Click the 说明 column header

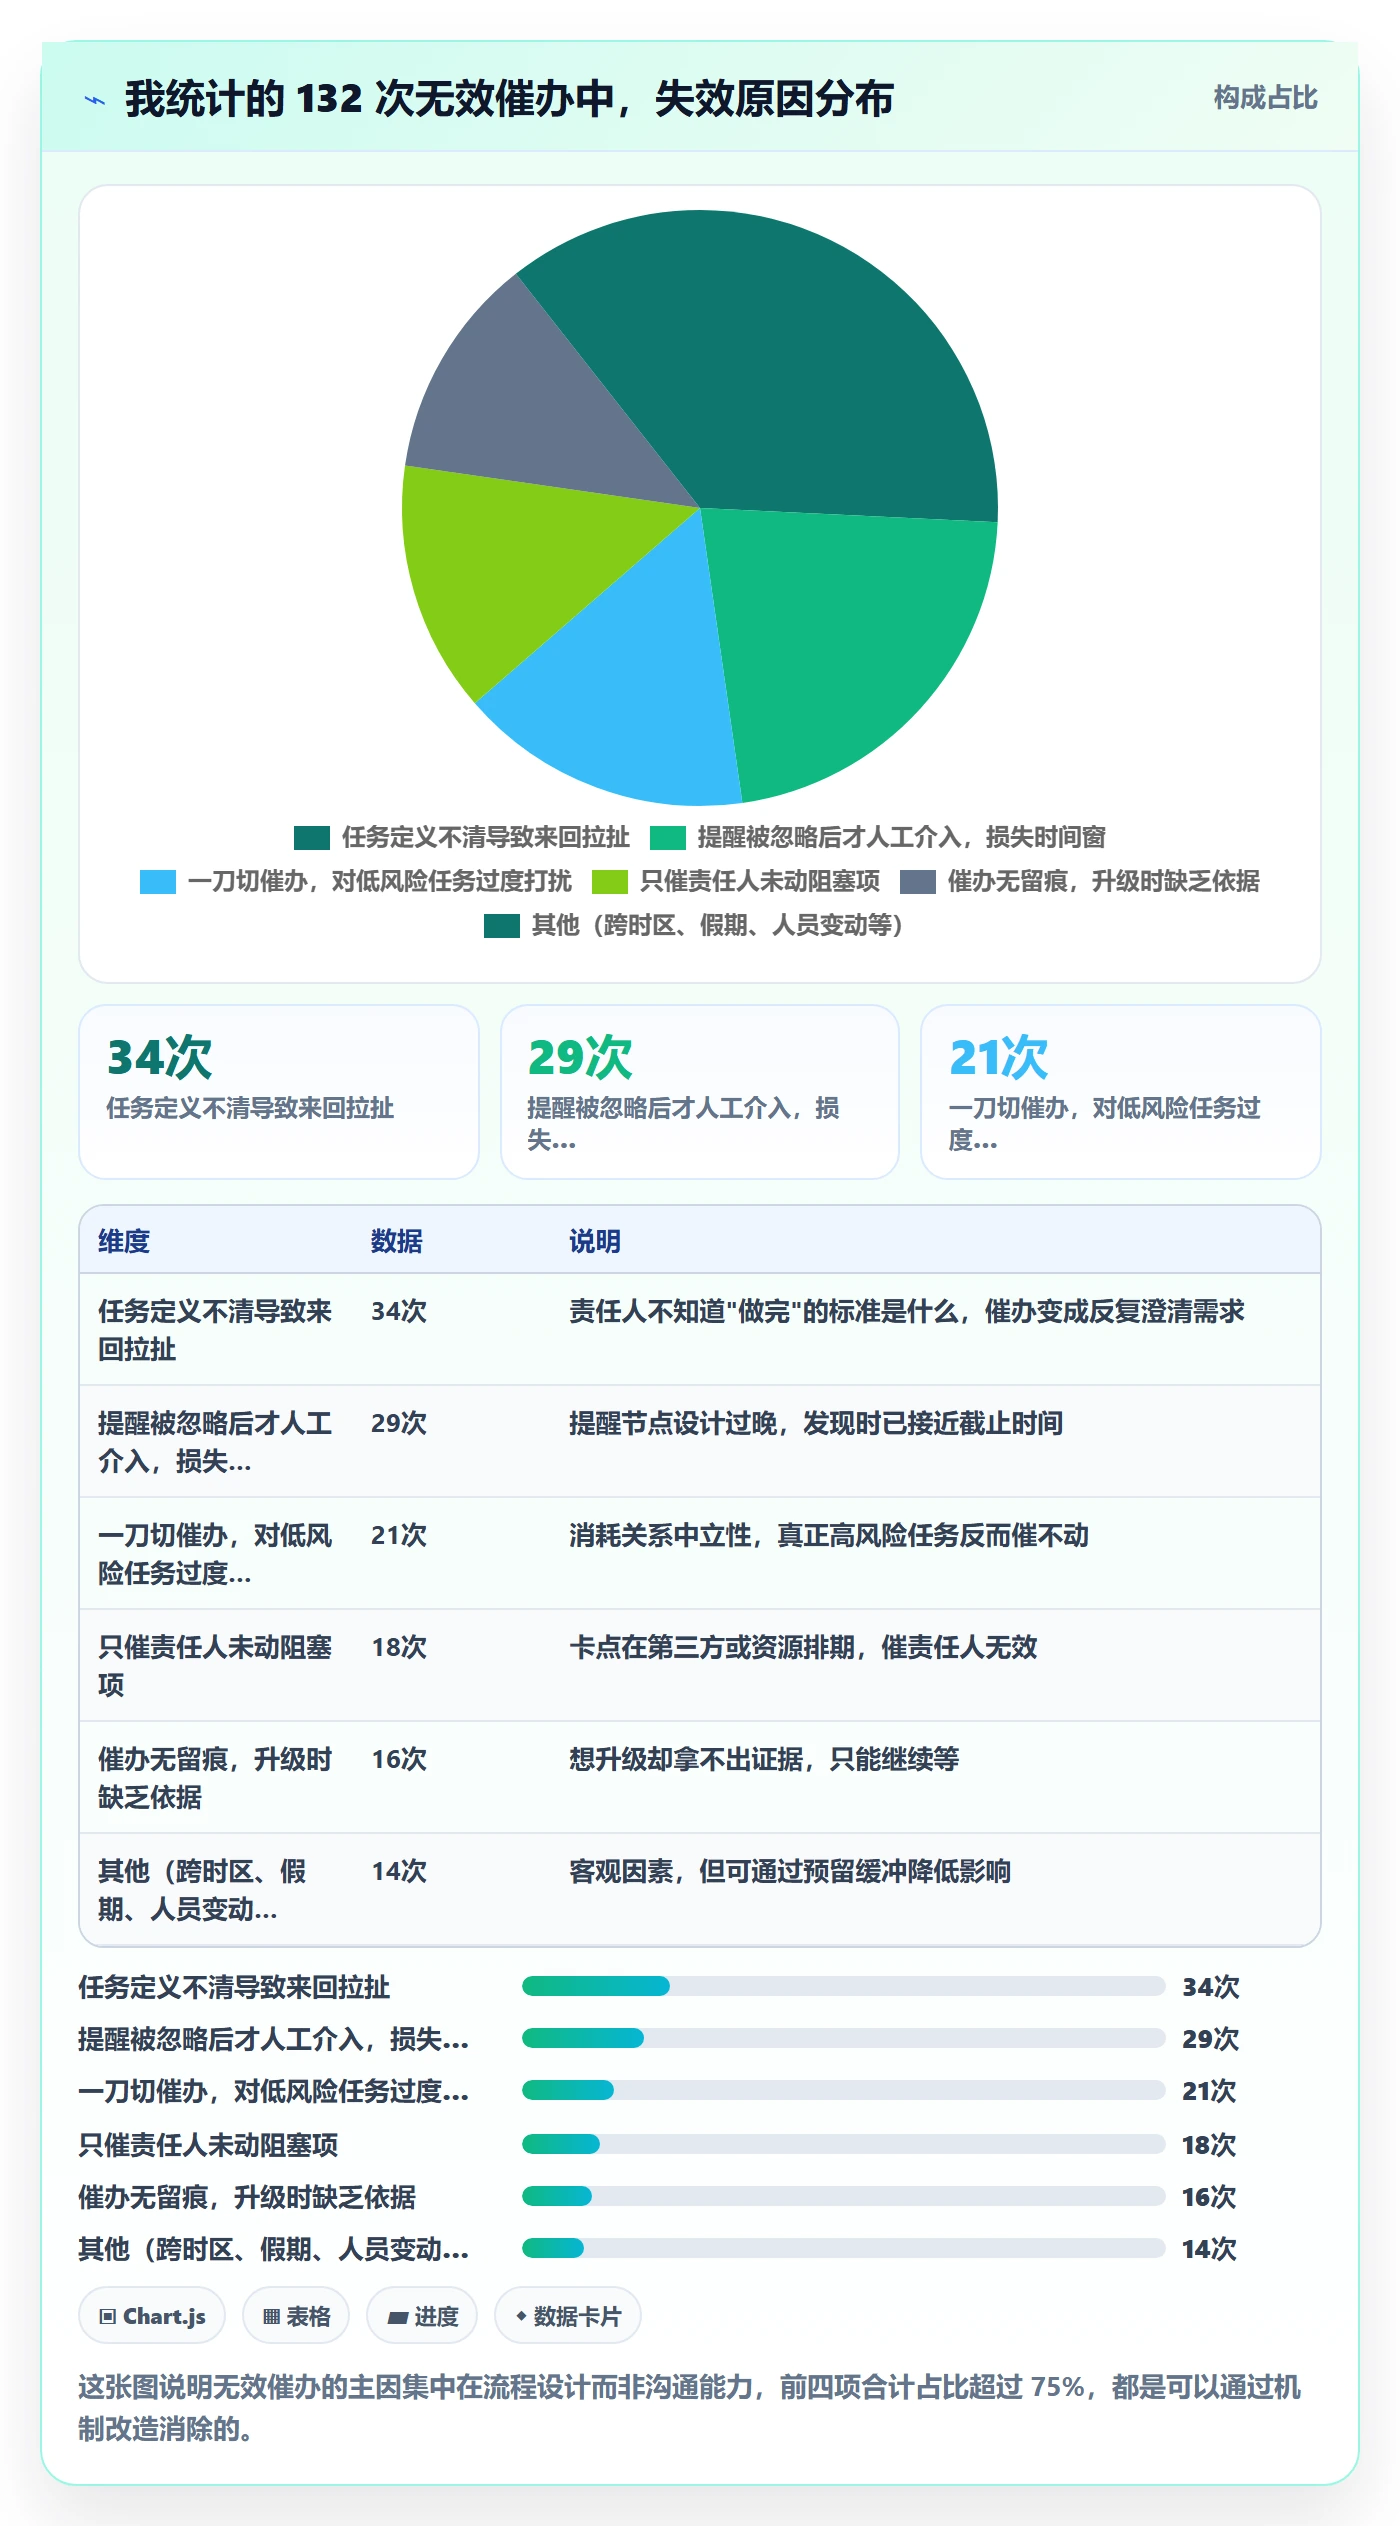click(x=595, y=1241)
